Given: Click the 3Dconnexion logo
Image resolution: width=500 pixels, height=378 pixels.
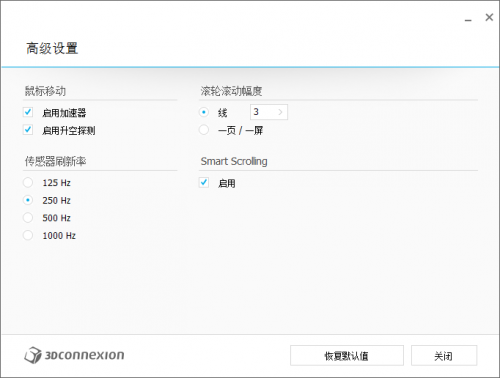Looking at the screenshot, I should [x=74, y=355].
